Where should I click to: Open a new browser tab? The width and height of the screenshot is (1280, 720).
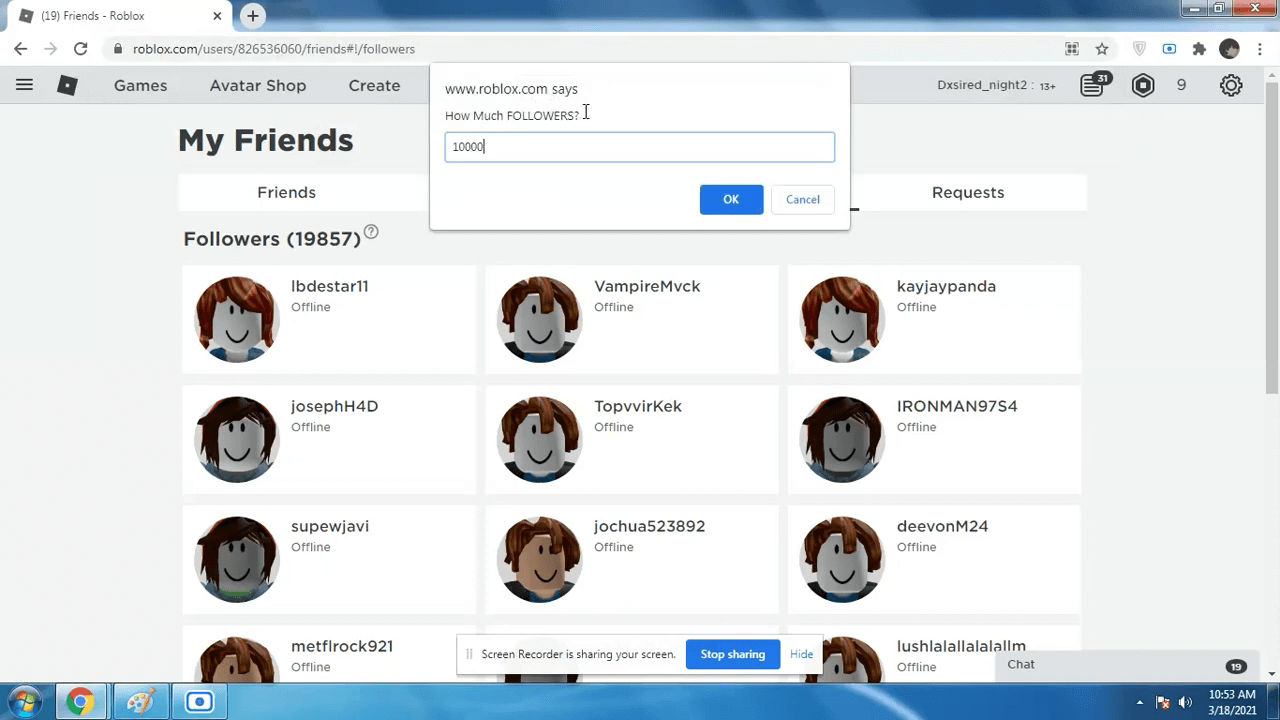click(x=253, y=16)
